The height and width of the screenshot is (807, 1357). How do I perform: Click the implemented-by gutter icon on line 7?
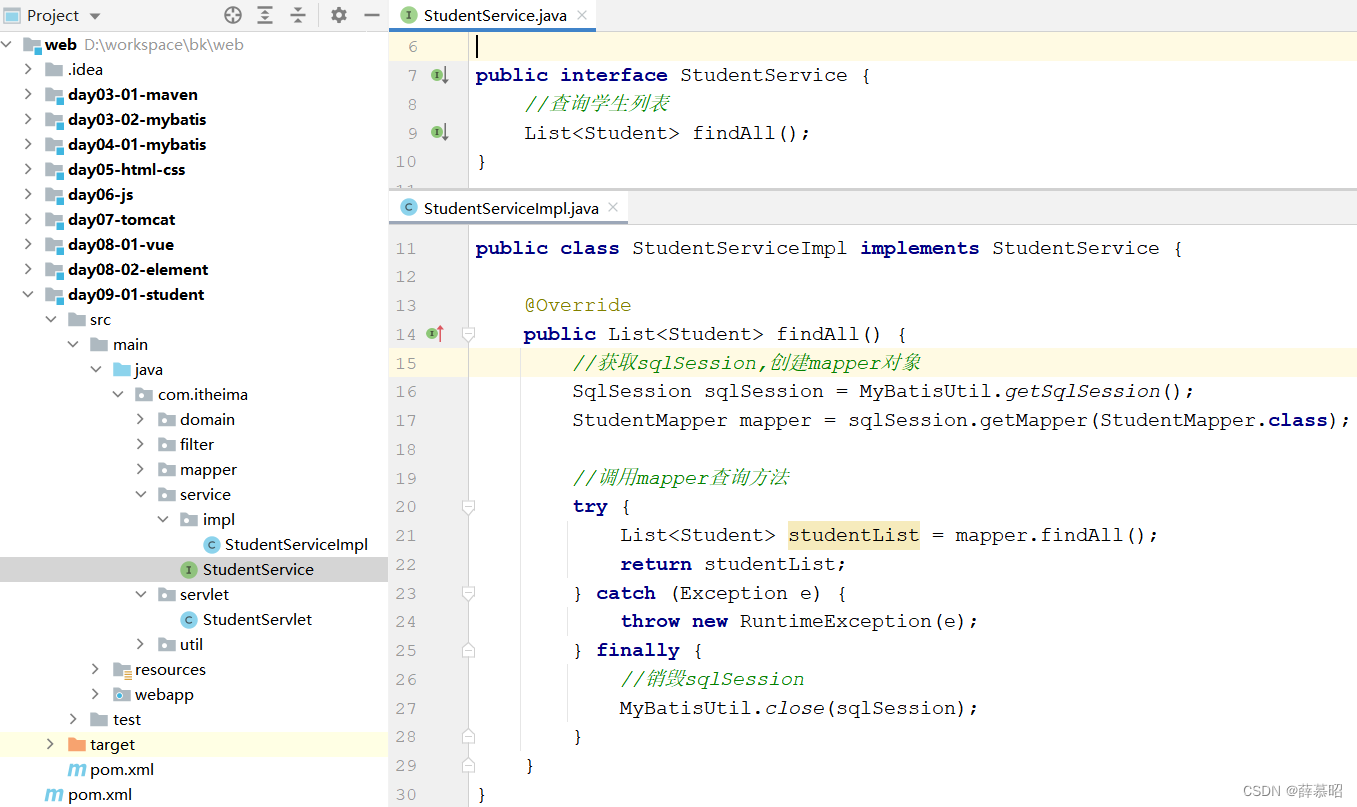[439, 75]
